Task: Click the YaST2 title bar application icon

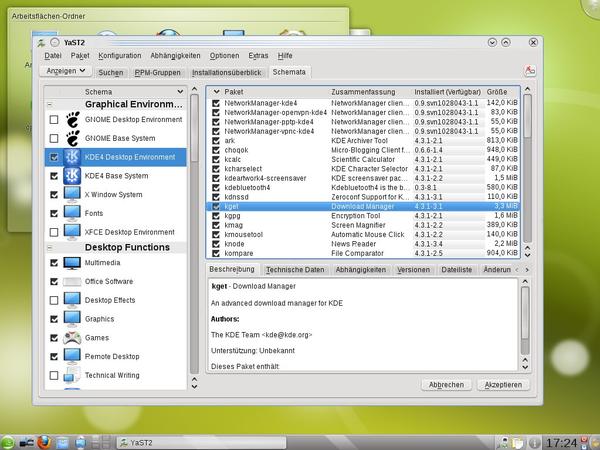Action: (42, 42)
